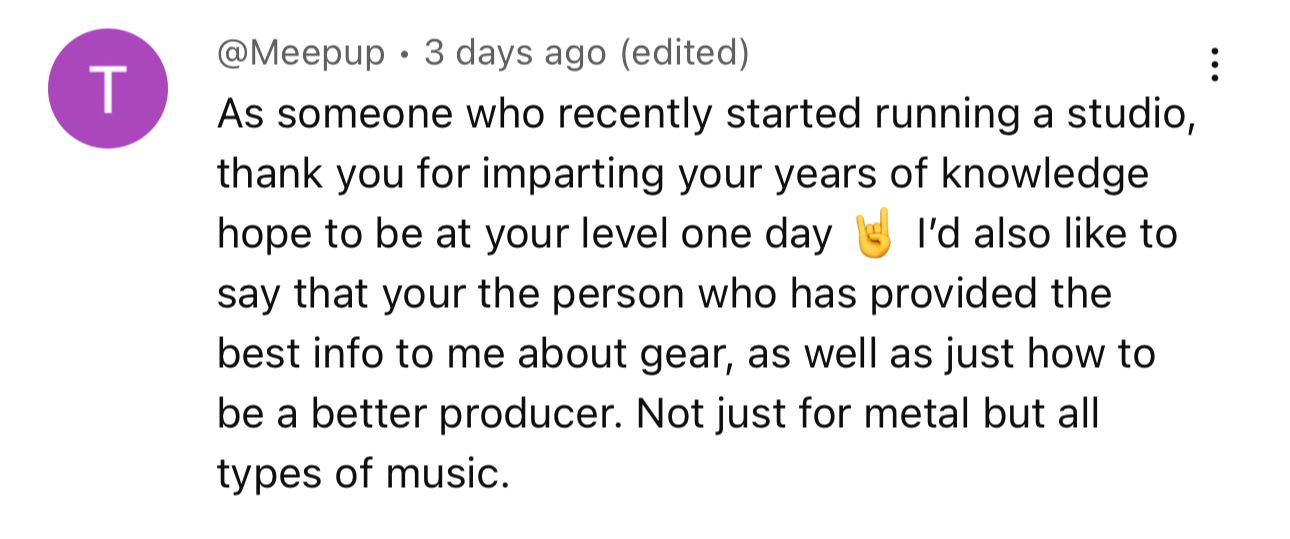Click the purple T profile avatar
The image size is (1290, 539).
(108, 89)
